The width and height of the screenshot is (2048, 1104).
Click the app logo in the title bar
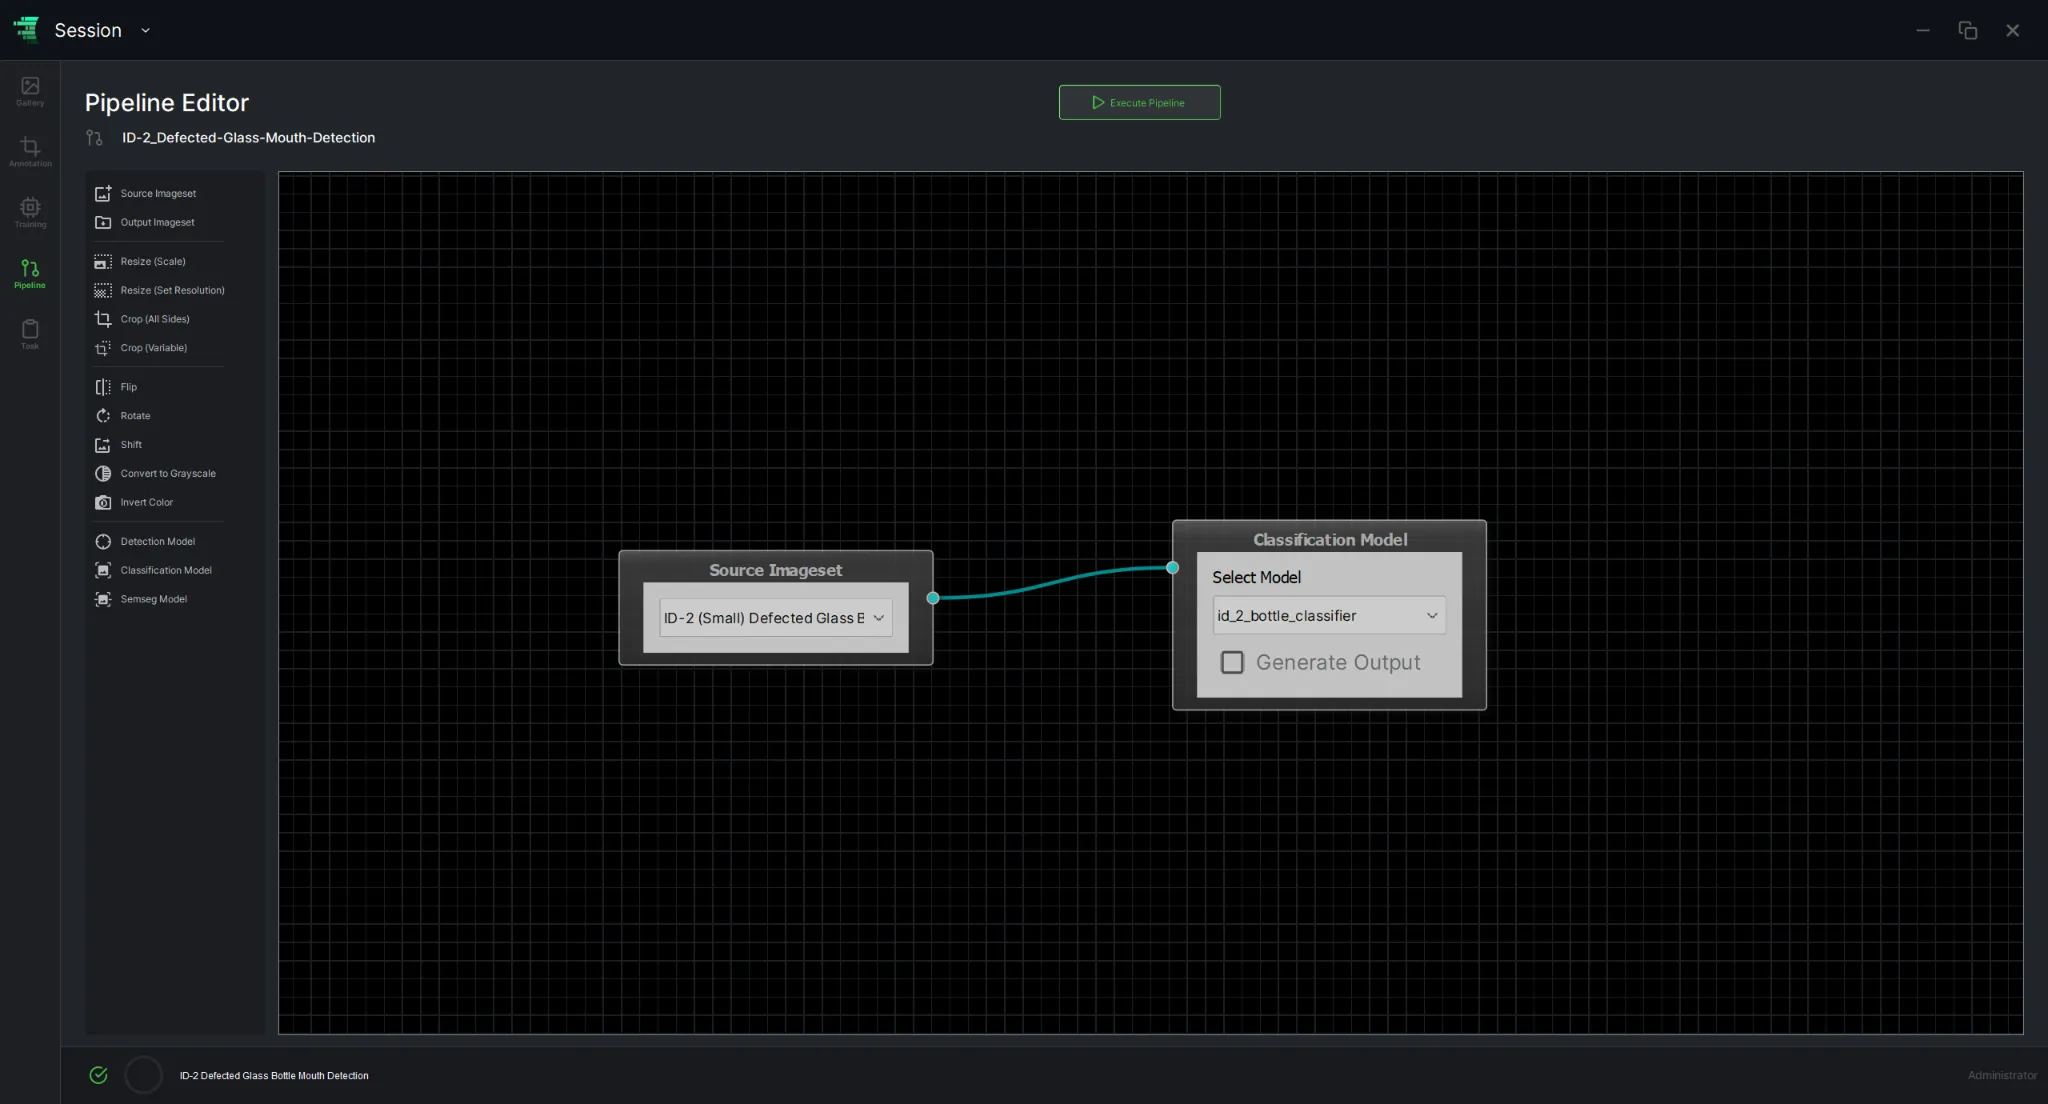coord(27,30)
